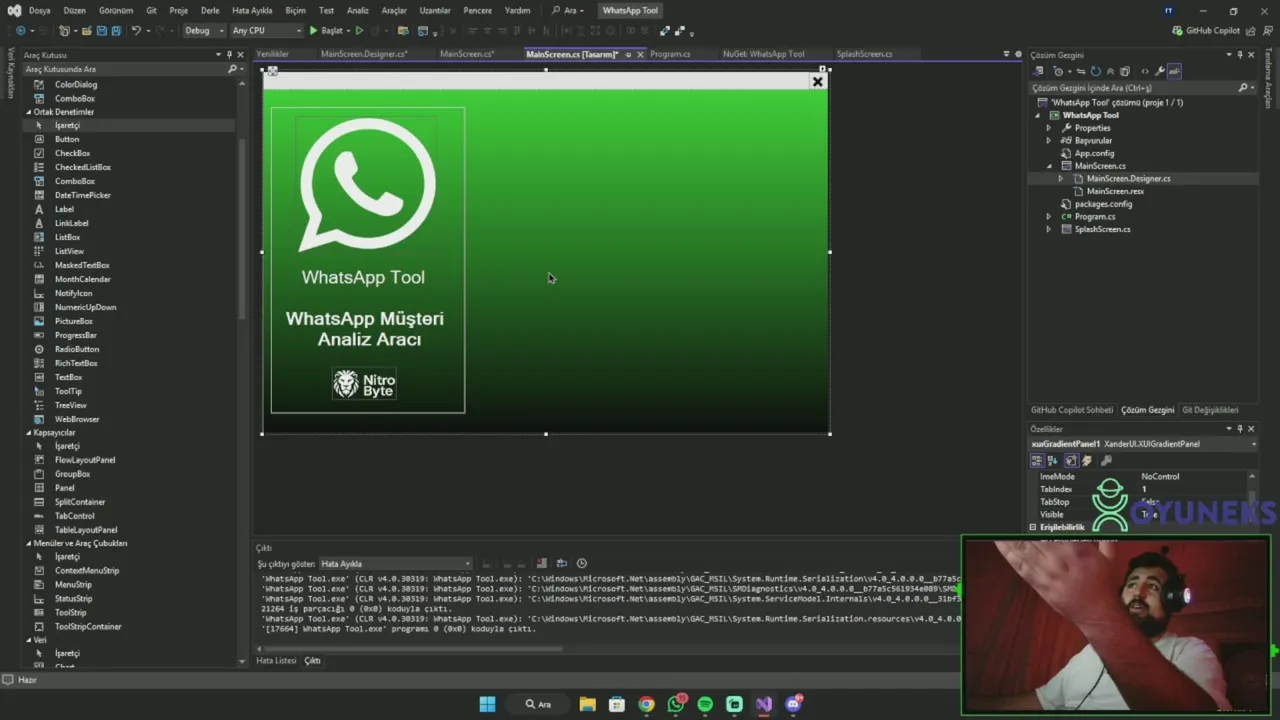Select the FlowLayoutPanel toolbox item

pyautogui.click(x=85, y=460)
